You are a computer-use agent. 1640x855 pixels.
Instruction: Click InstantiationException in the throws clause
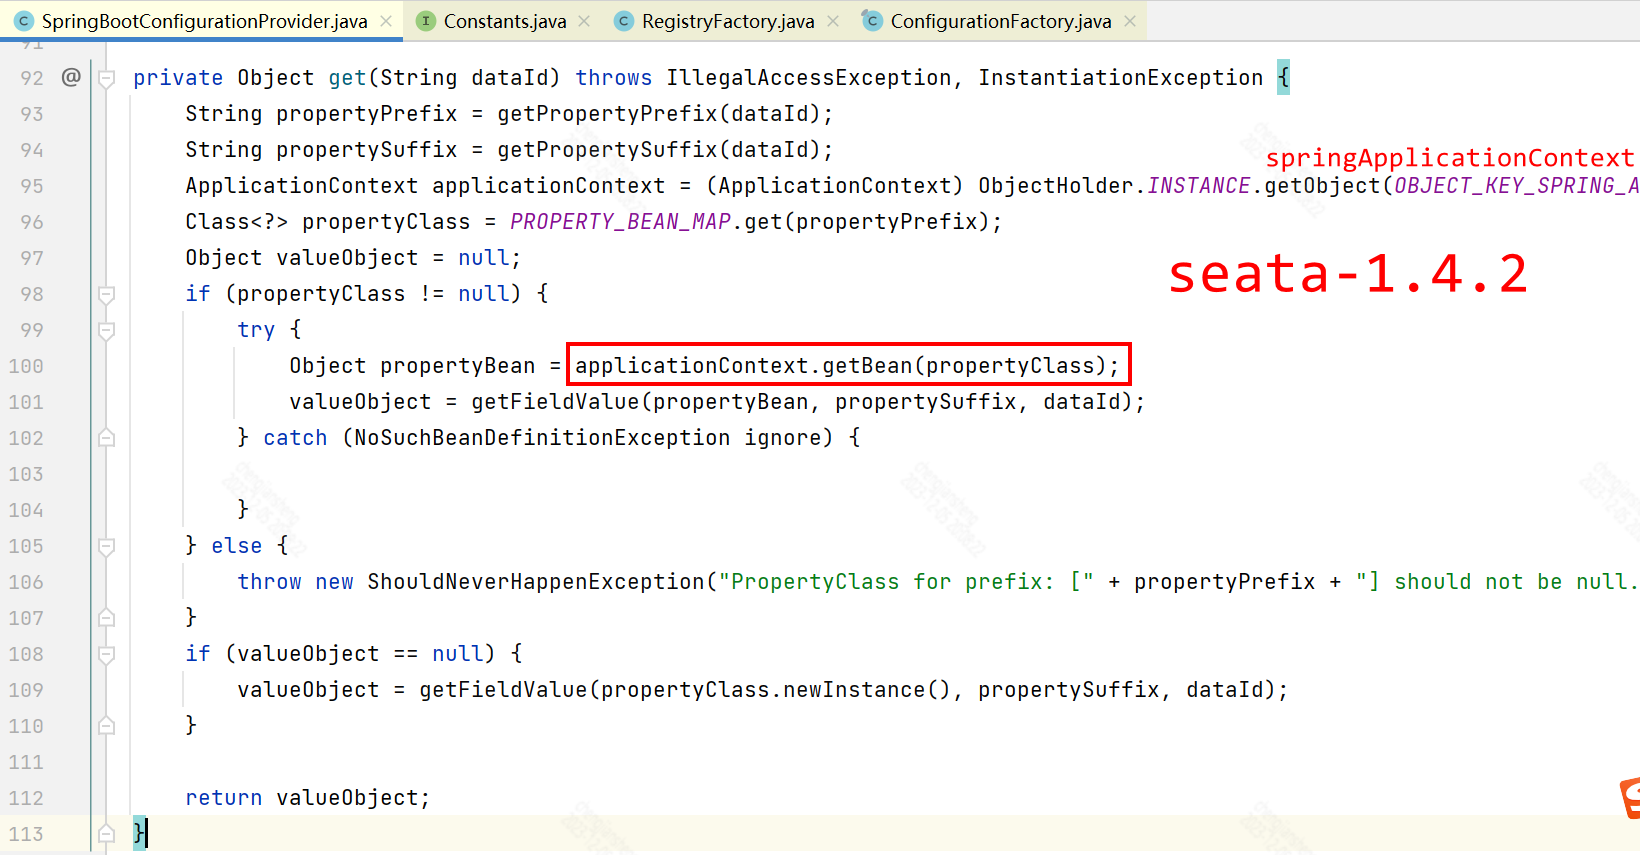point(1120,78)
